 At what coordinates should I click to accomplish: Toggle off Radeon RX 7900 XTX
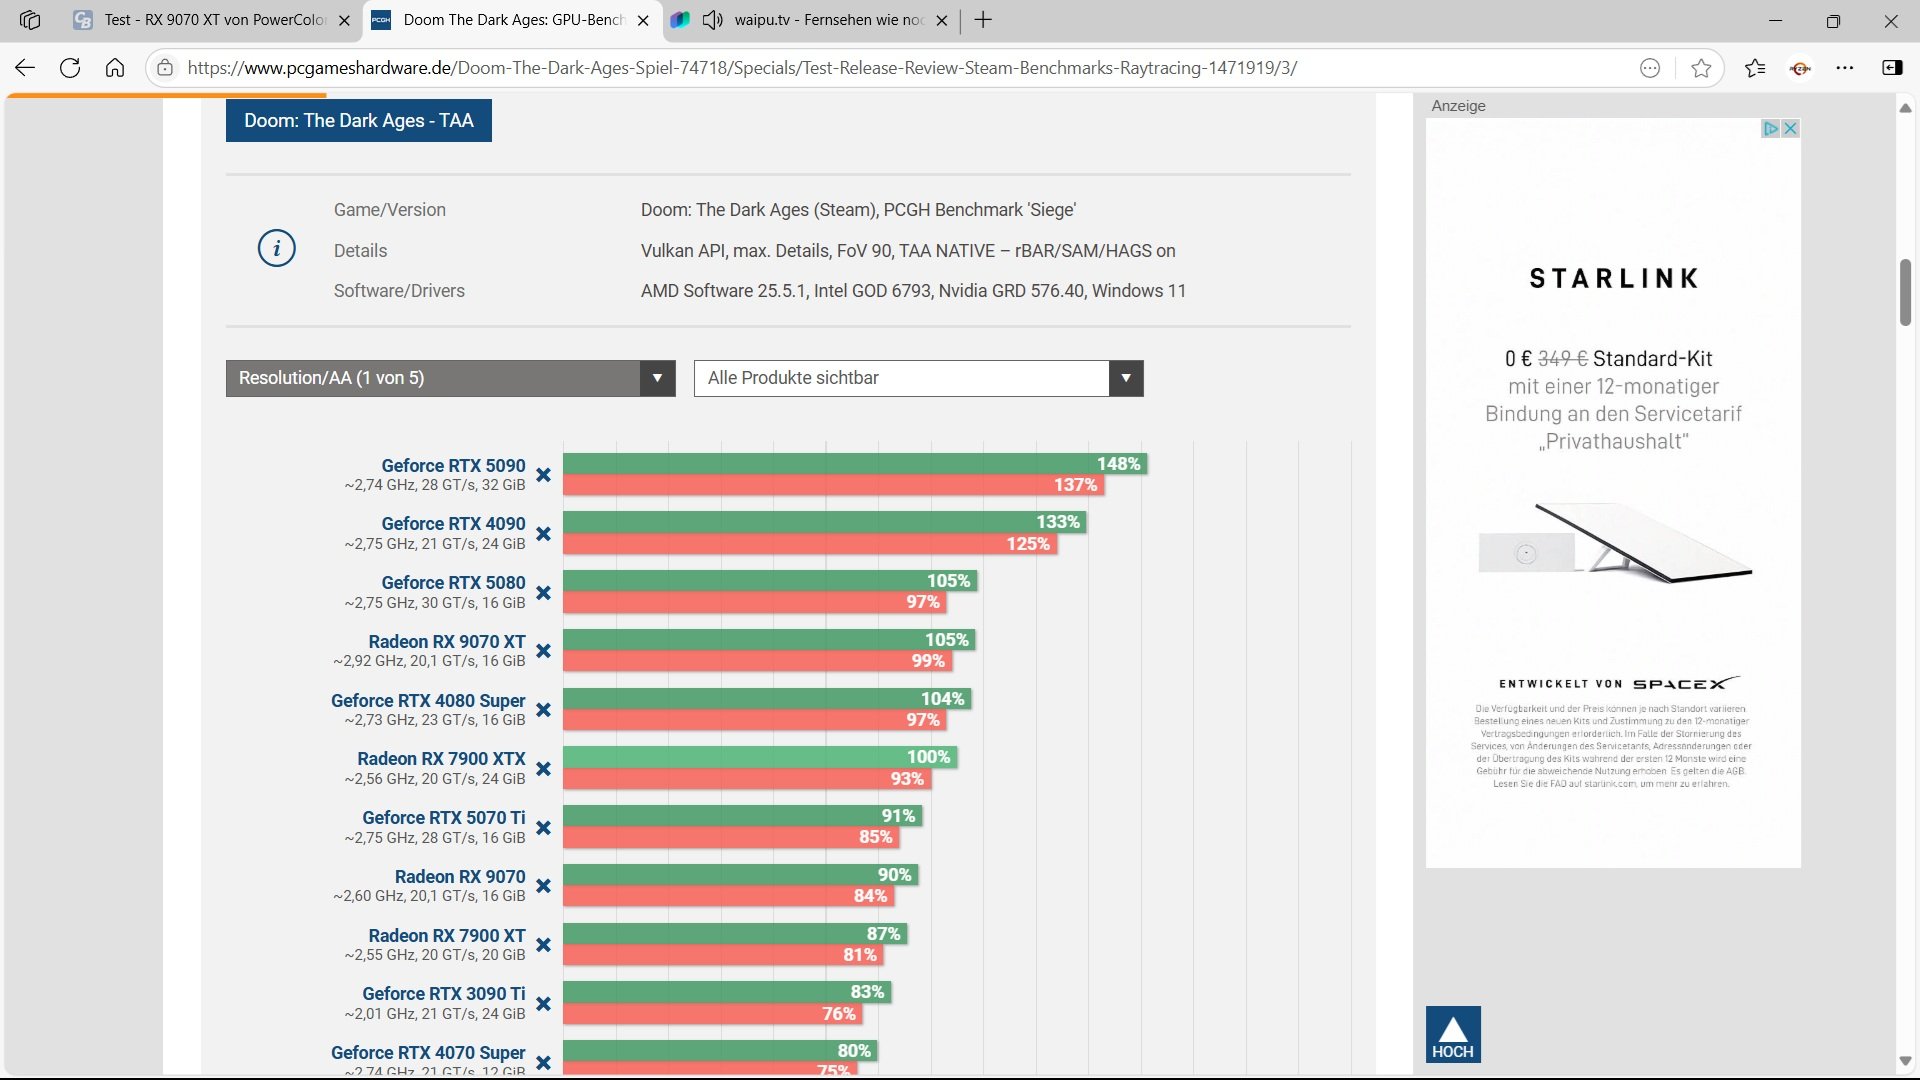[x=543, y=769]
